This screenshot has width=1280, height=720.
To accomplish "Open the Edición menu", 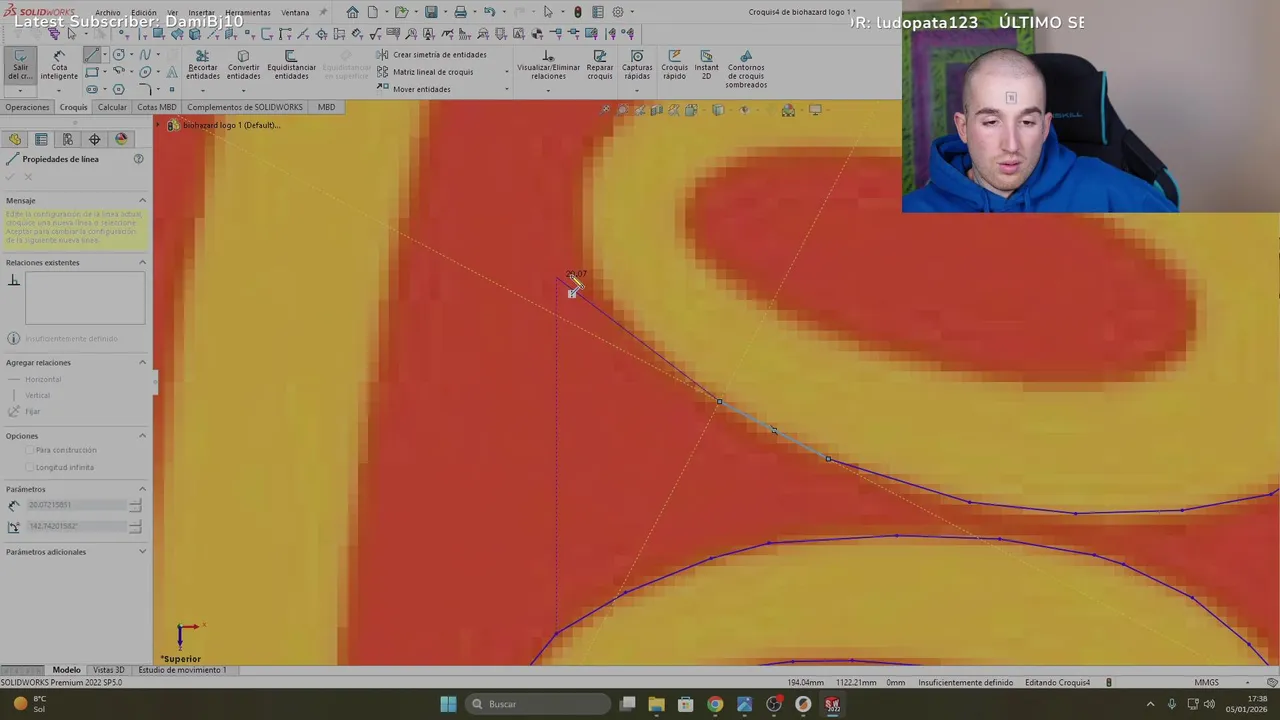I will [x=144, y=13].
